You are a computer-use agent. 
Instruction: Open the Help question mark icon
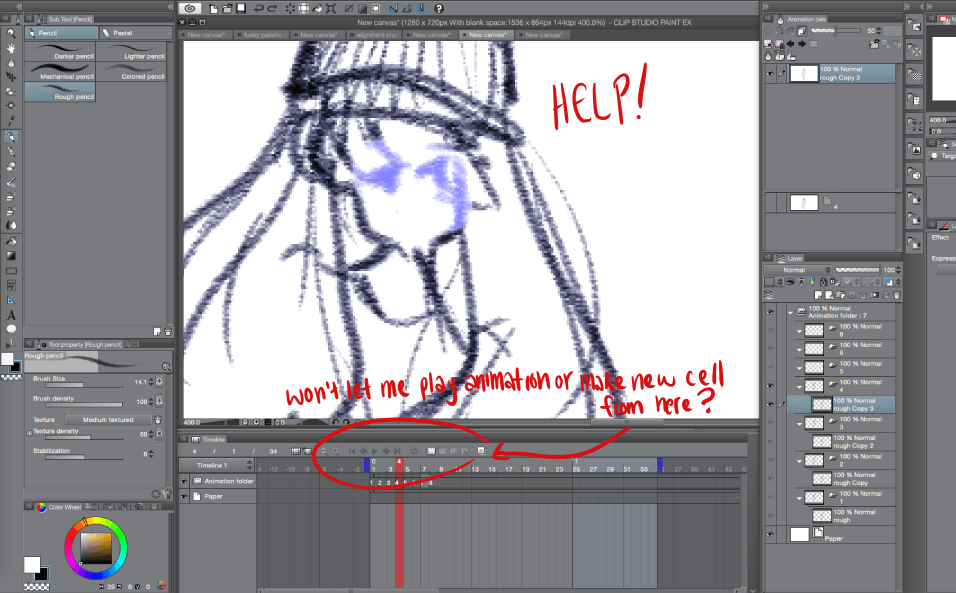[x=438, y=9]
